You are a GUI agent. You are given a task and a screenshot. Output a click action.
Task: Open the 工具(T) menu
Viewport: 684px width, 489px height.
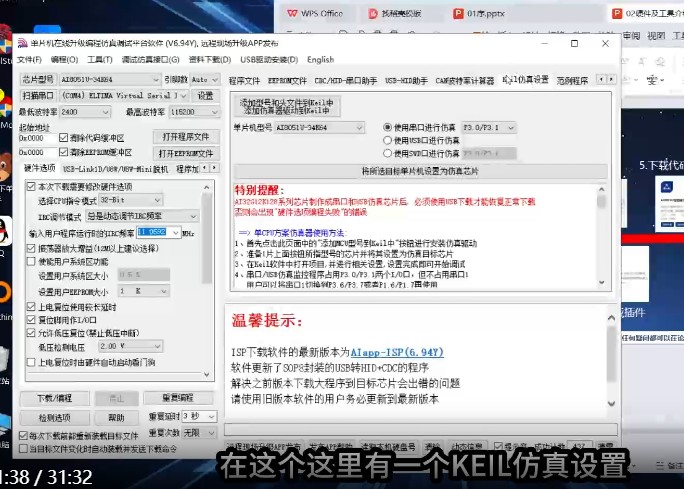pyautogui.click(x=99, y=59)
